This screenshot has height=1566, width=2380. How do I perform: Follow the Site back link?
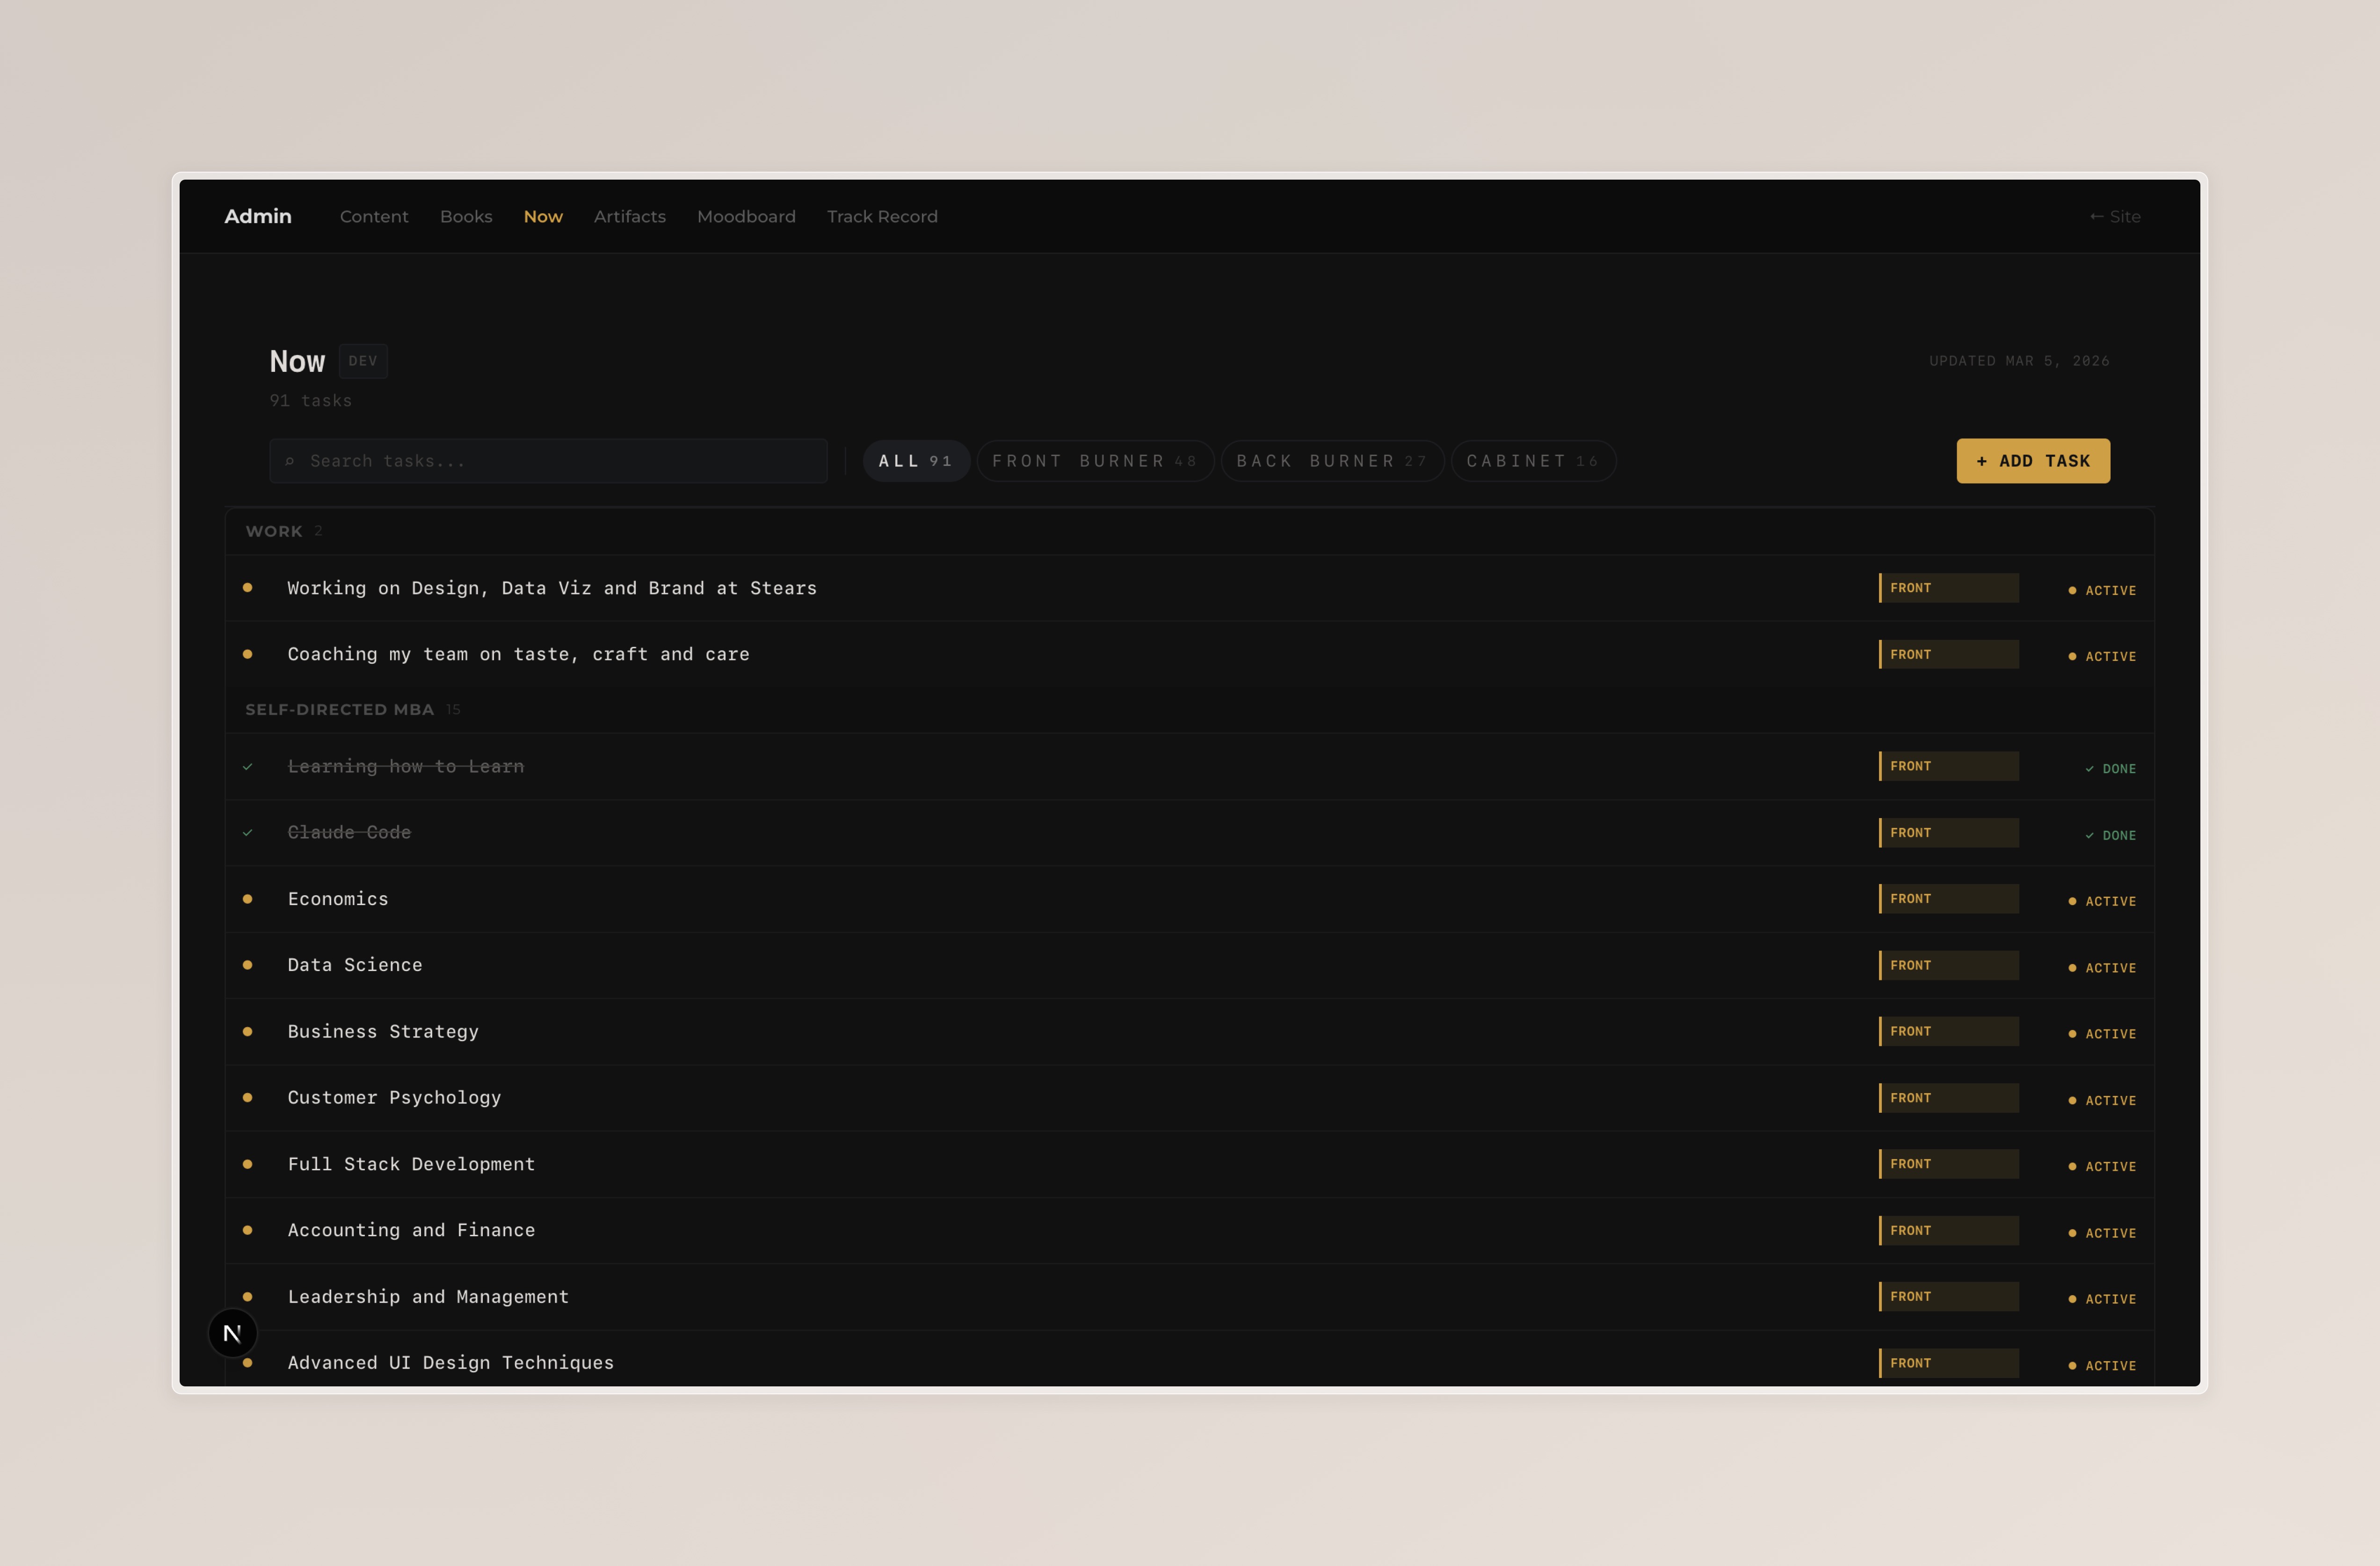[x=2114, y=216]
